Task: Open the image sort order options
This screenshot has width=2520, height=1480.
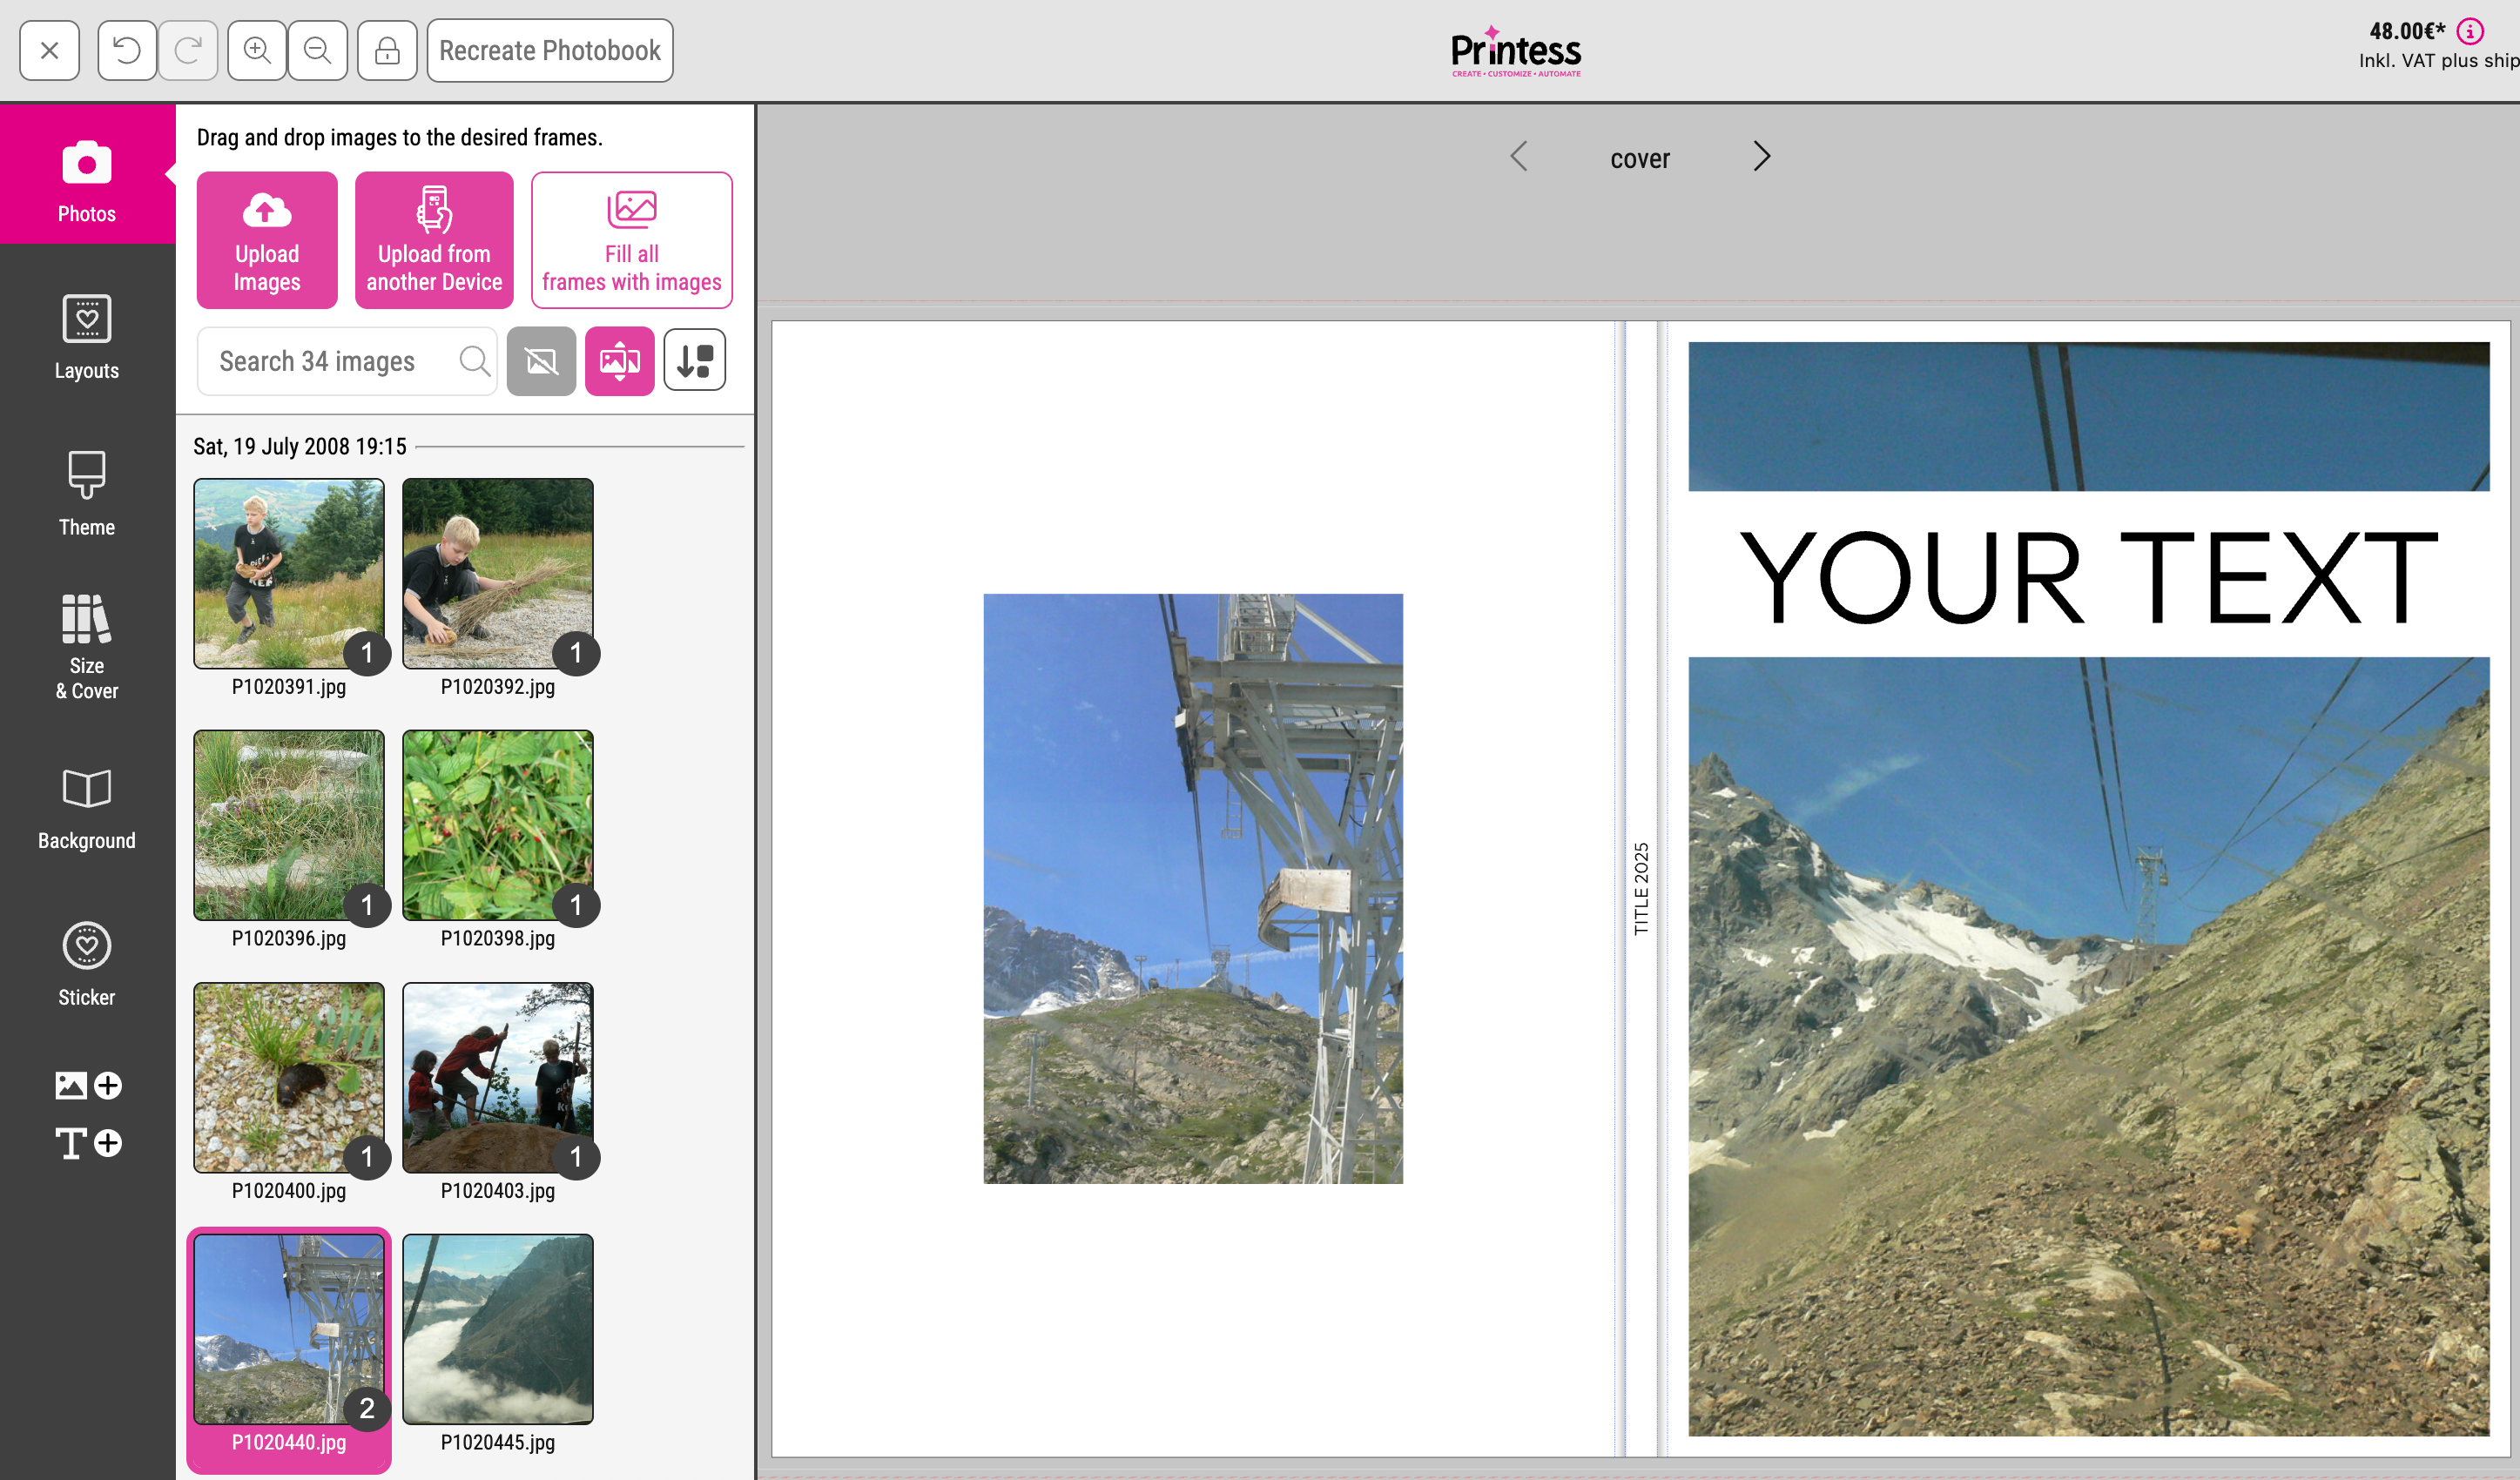Action: (x=695, y=361)
